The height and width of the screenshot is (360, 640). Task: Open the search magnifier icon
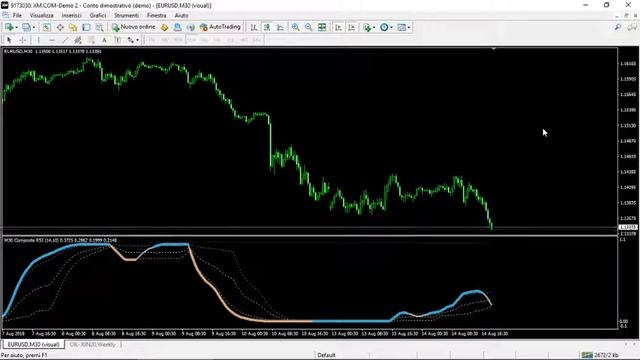click(x=618, y=27)
